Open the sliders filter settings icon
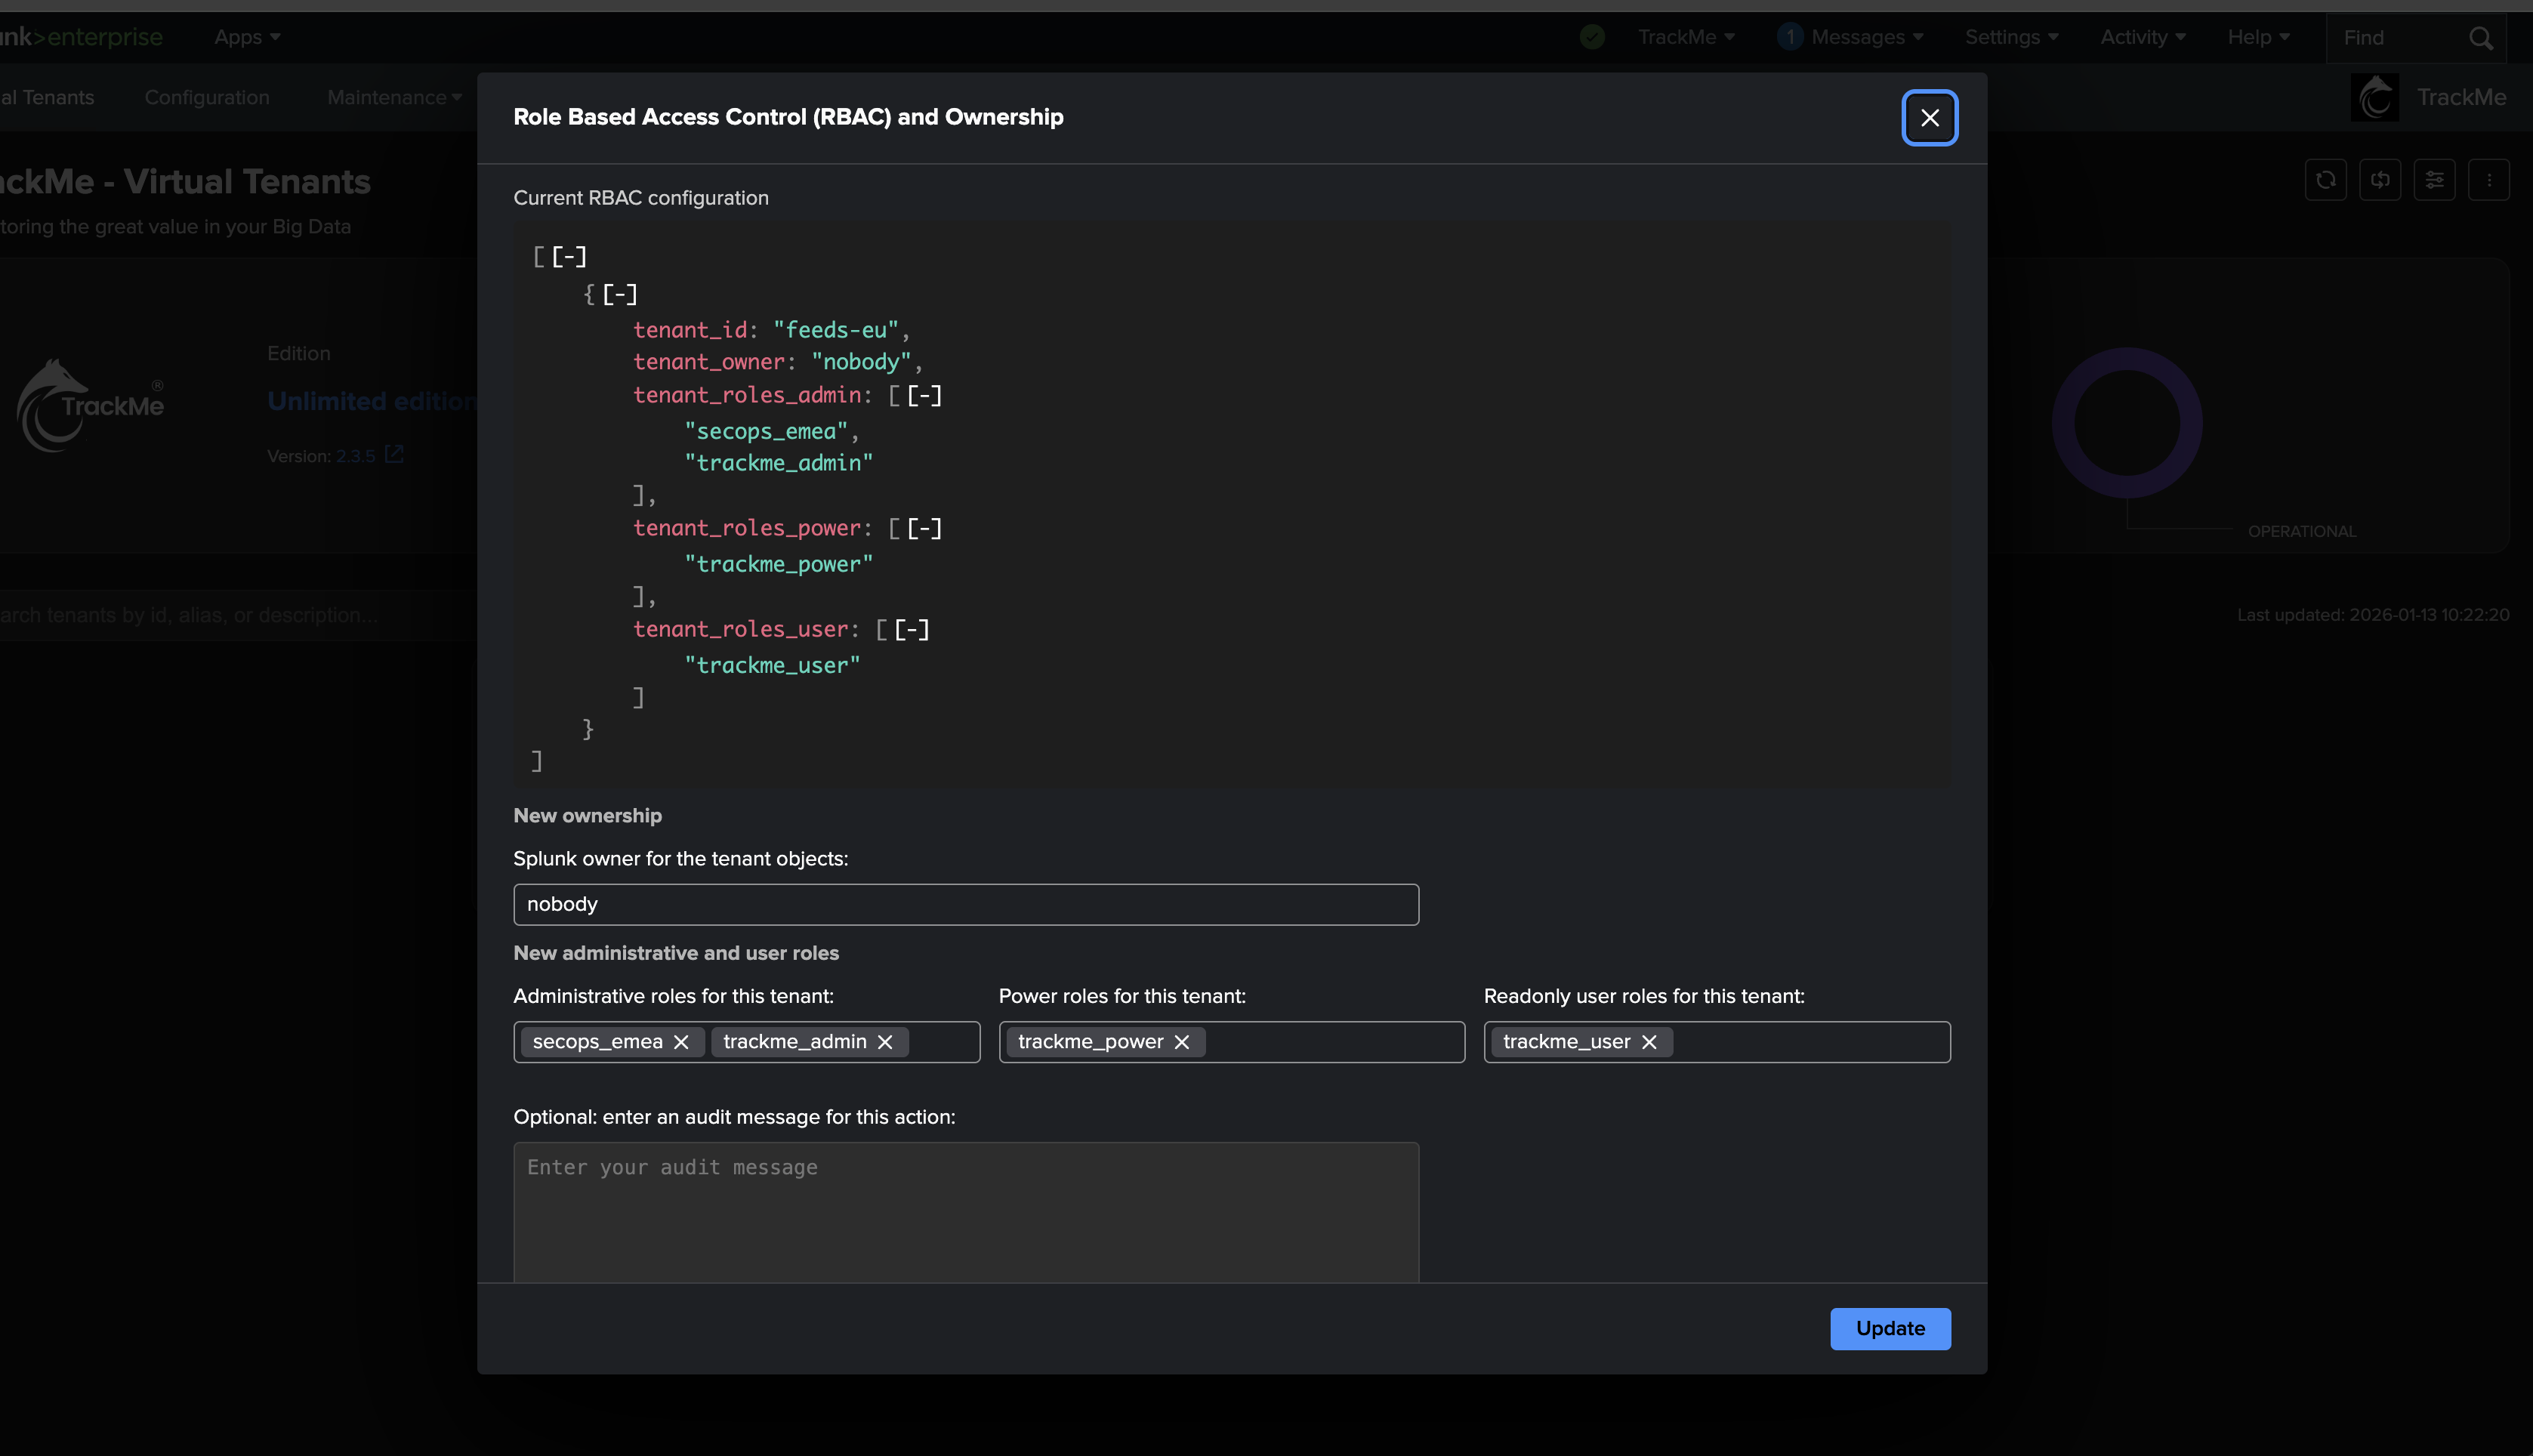This screenshot has width=2533, height=1456. 2434,180
